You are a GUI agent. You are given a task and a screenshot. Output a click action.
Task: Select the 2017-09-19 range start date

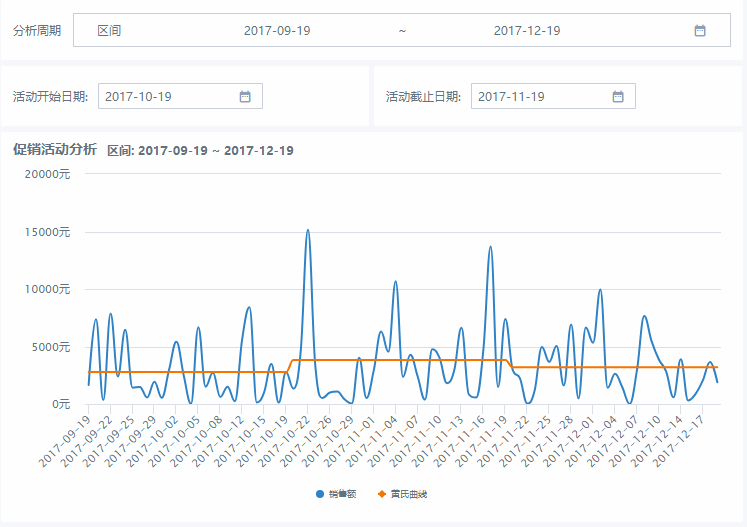[277, 30]
